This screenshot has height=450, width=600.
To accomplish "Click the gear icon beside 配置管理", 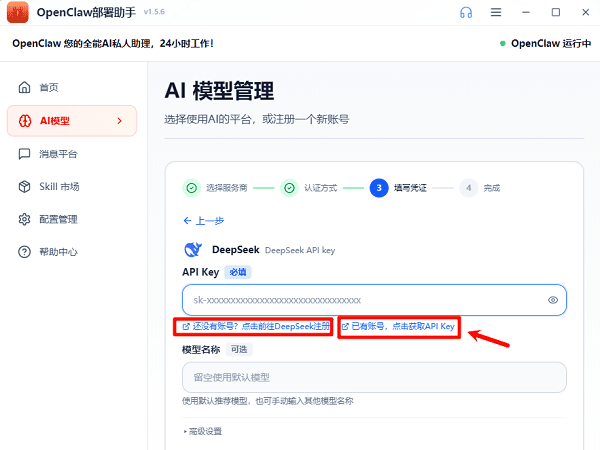I will (24, 219).
